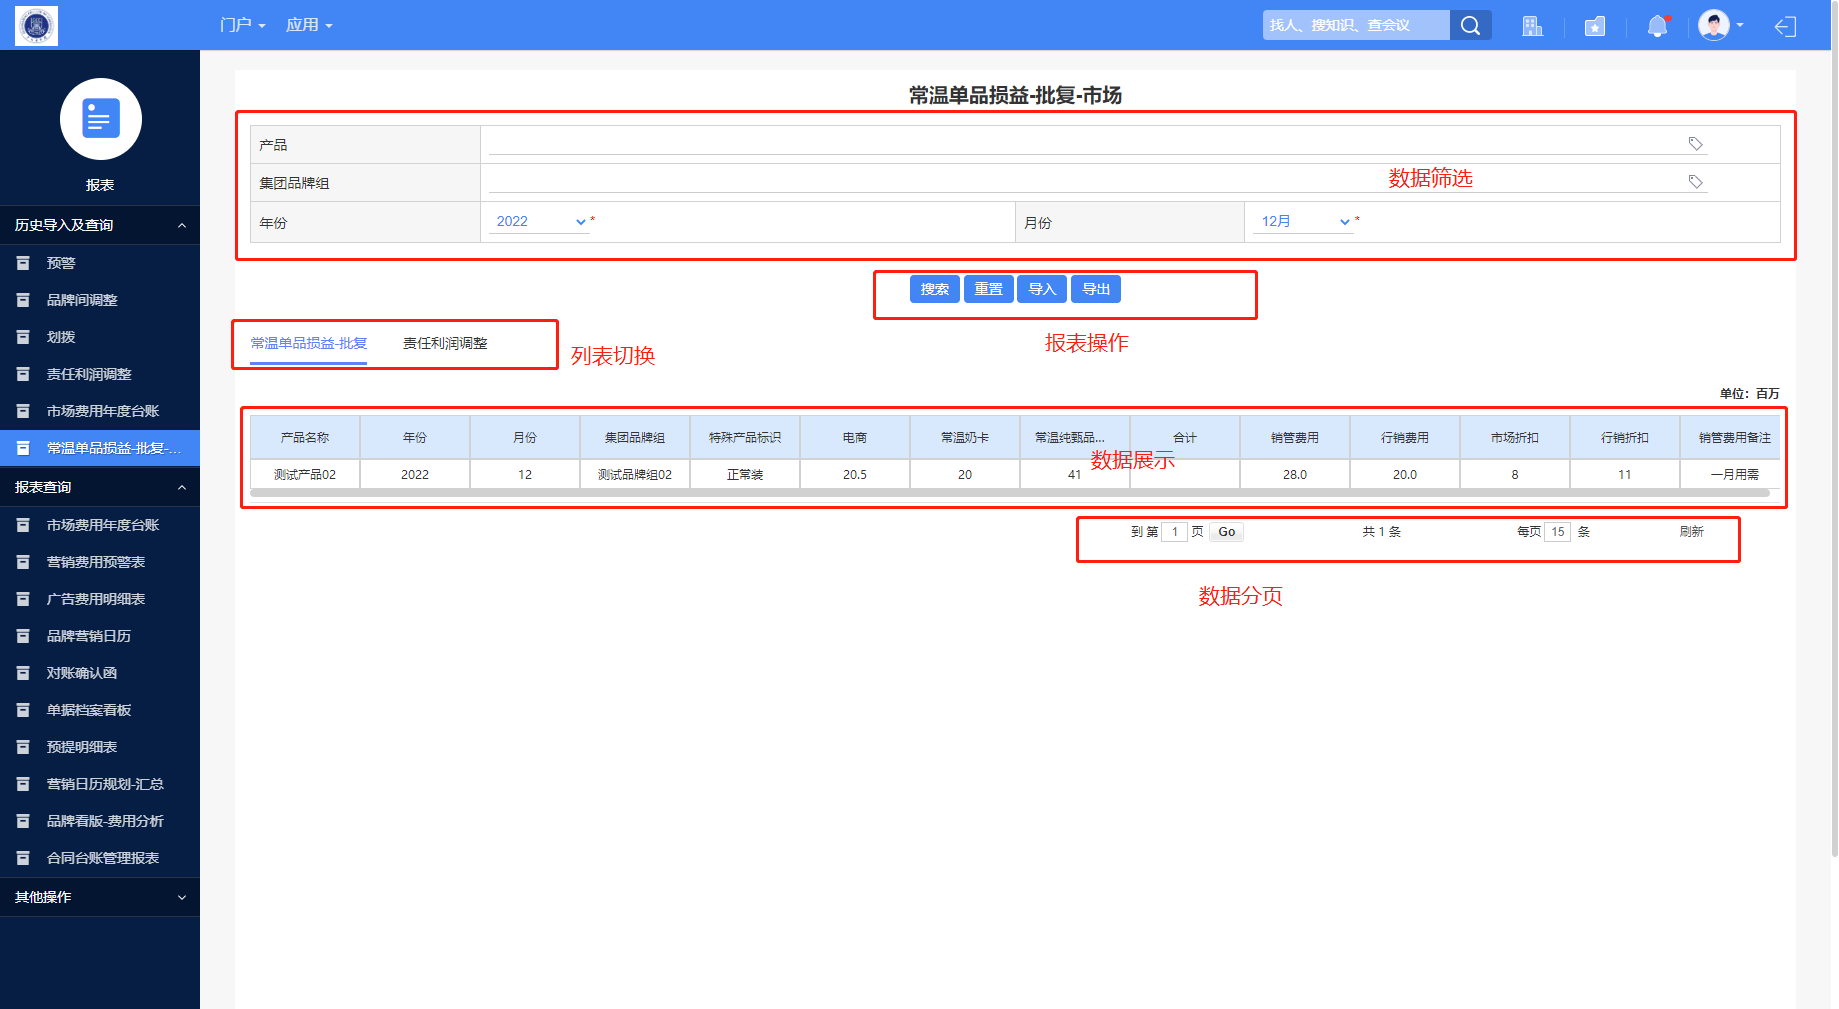Click the tag icon in 集团品牌组 field
Screen dimensions: 1839x1009
pos(1695,182)
